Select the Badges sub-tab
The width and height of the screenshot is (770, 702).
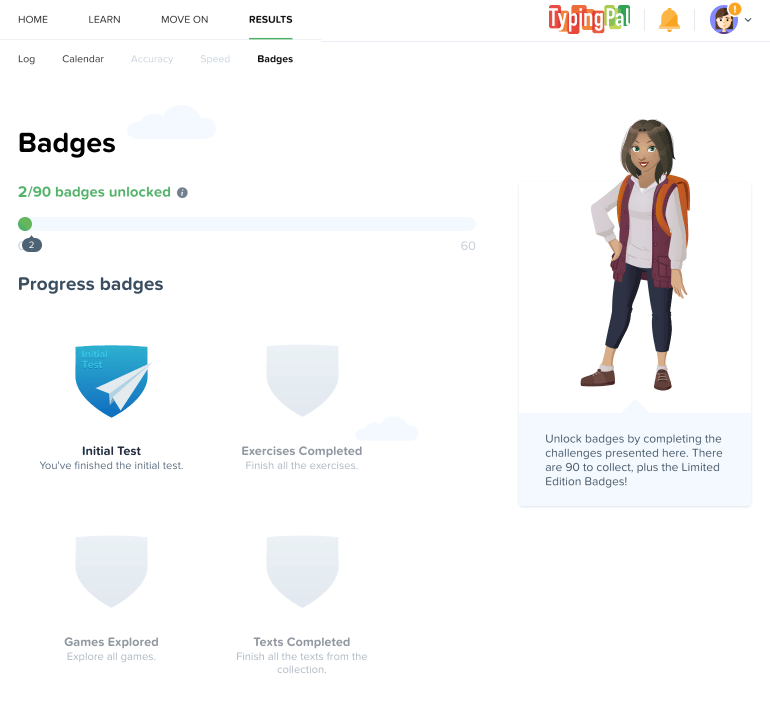275,59
